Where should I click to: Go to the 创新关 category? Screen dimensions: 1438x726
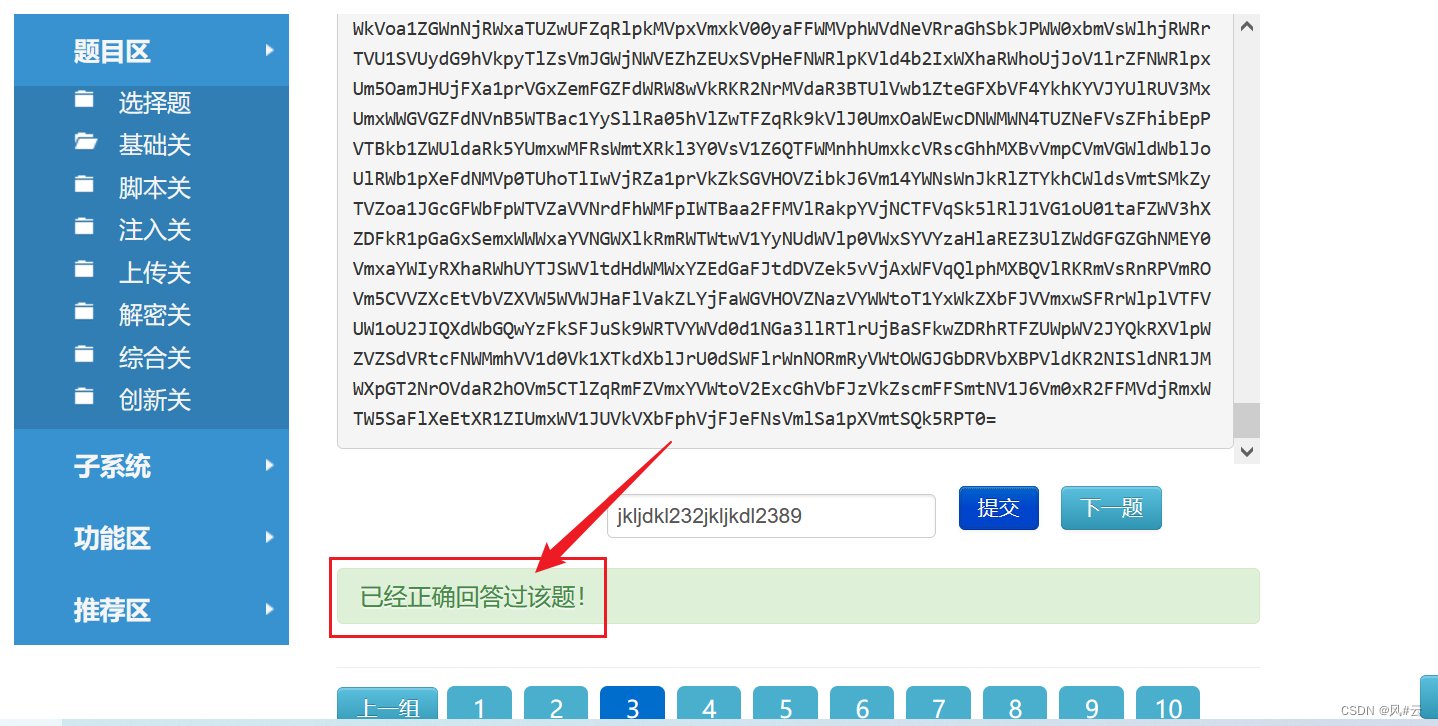[x=155, y=399]
